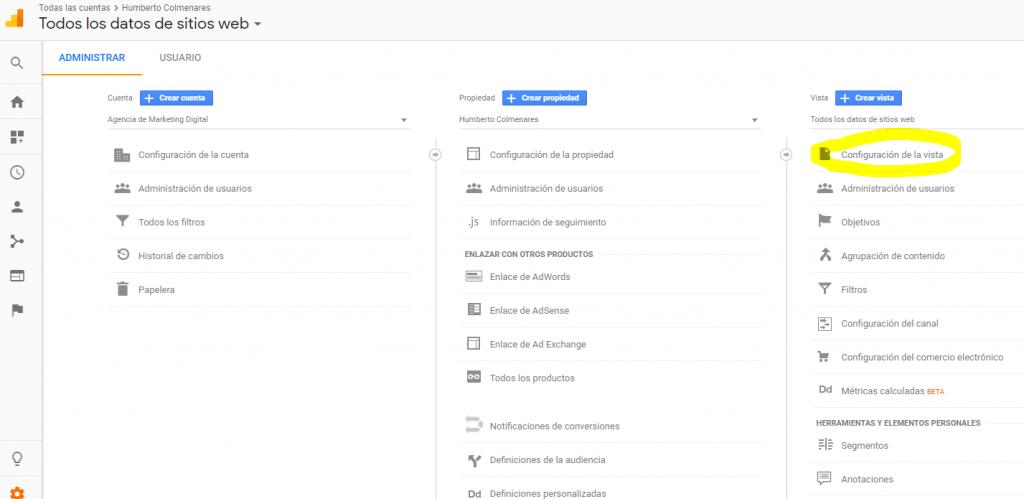Click icon beside Enlace de AdWords
The image size is (1024, 499).
click(473, 276)
